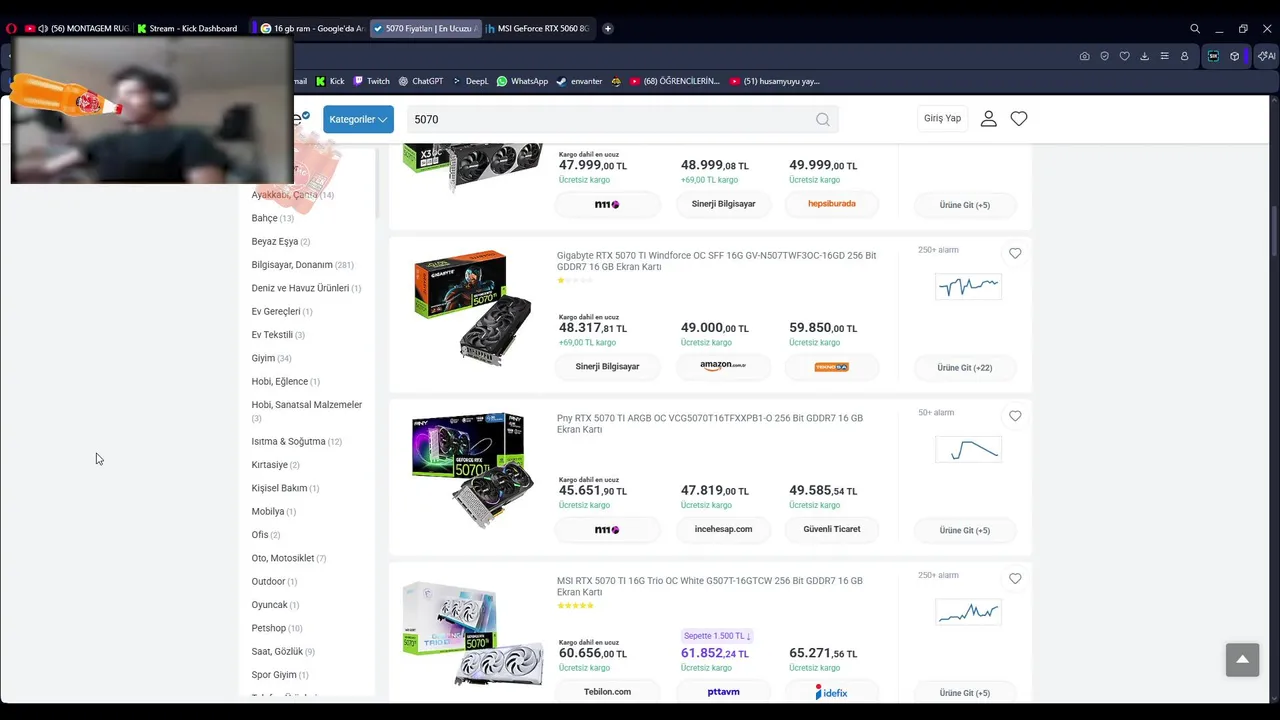Open browser downloads icon in toolbar
Image resolution: width=1280 pixels, height=720 pixels.
coord(1144,56)
